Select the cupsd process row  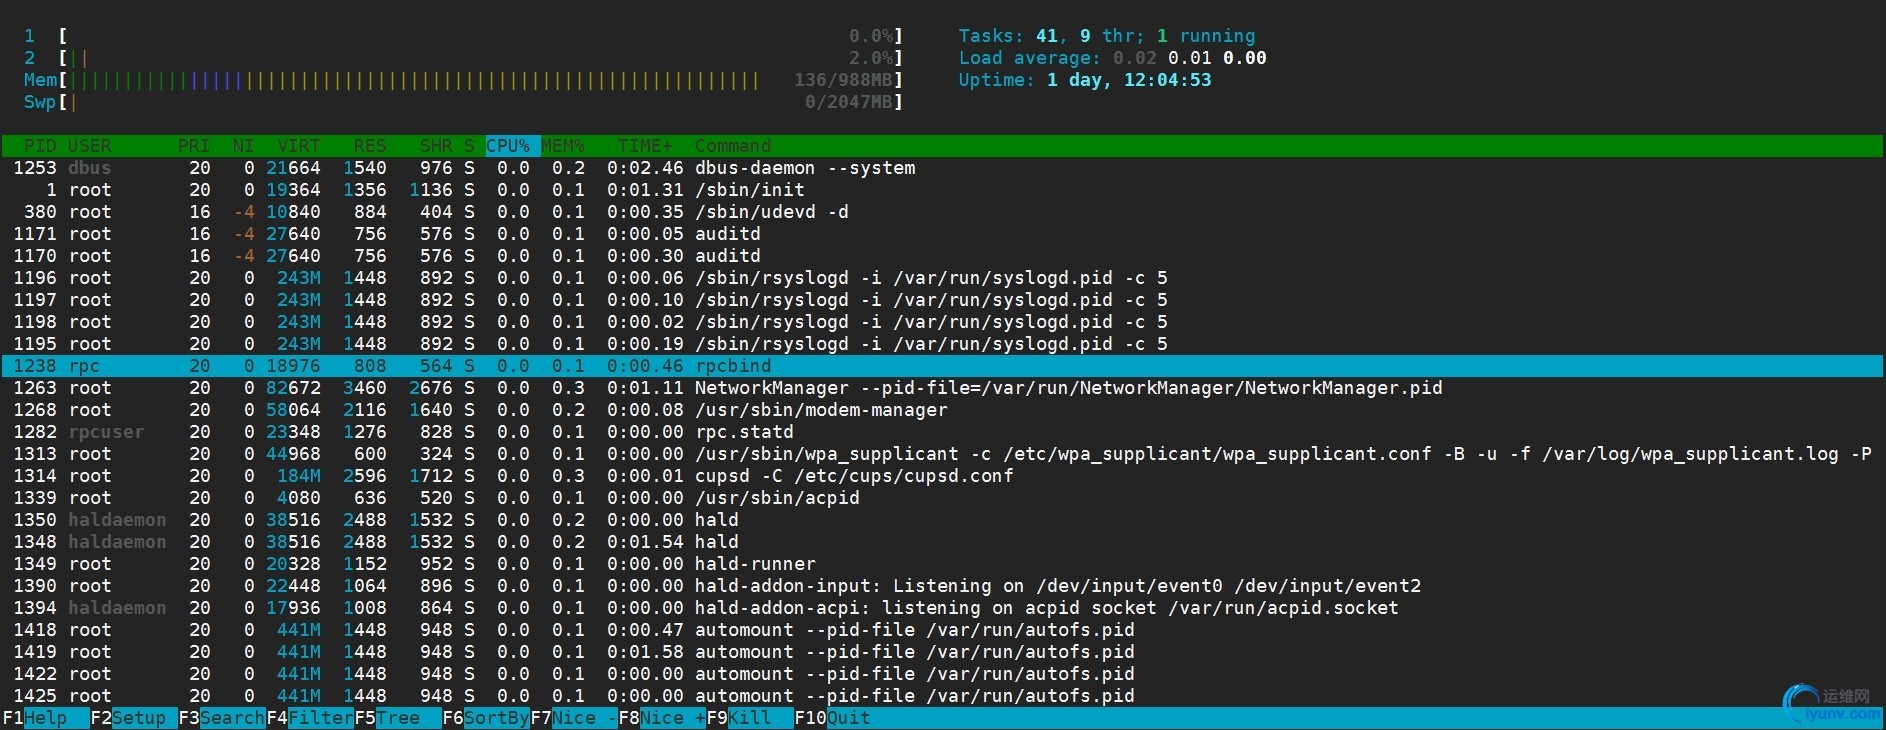[x=943, y=476]
